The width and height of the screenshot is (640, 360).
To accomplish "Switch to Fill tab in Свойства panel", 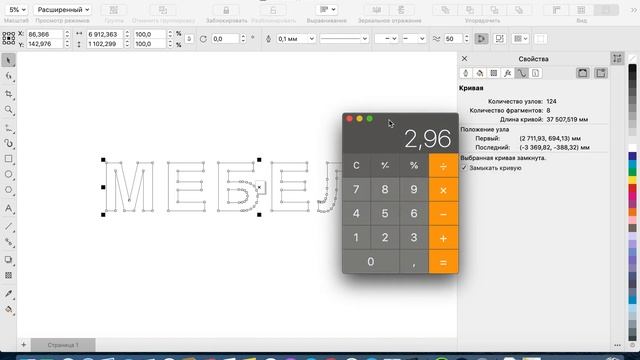I will pyautogui.click(x=480, y=73).
